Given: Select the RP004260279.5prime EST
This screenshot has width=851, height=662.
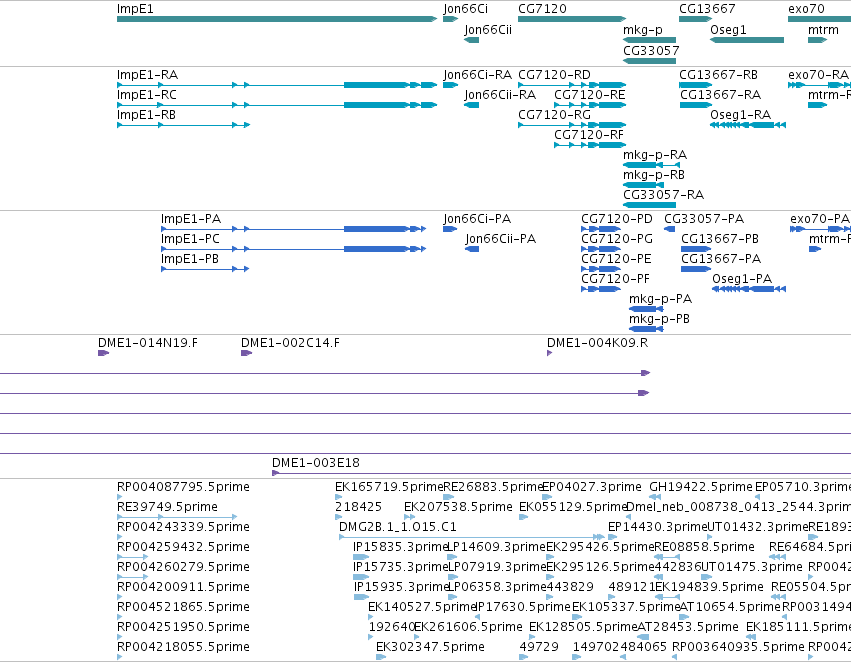Looking at the screenshot, I should pos(132,577).
